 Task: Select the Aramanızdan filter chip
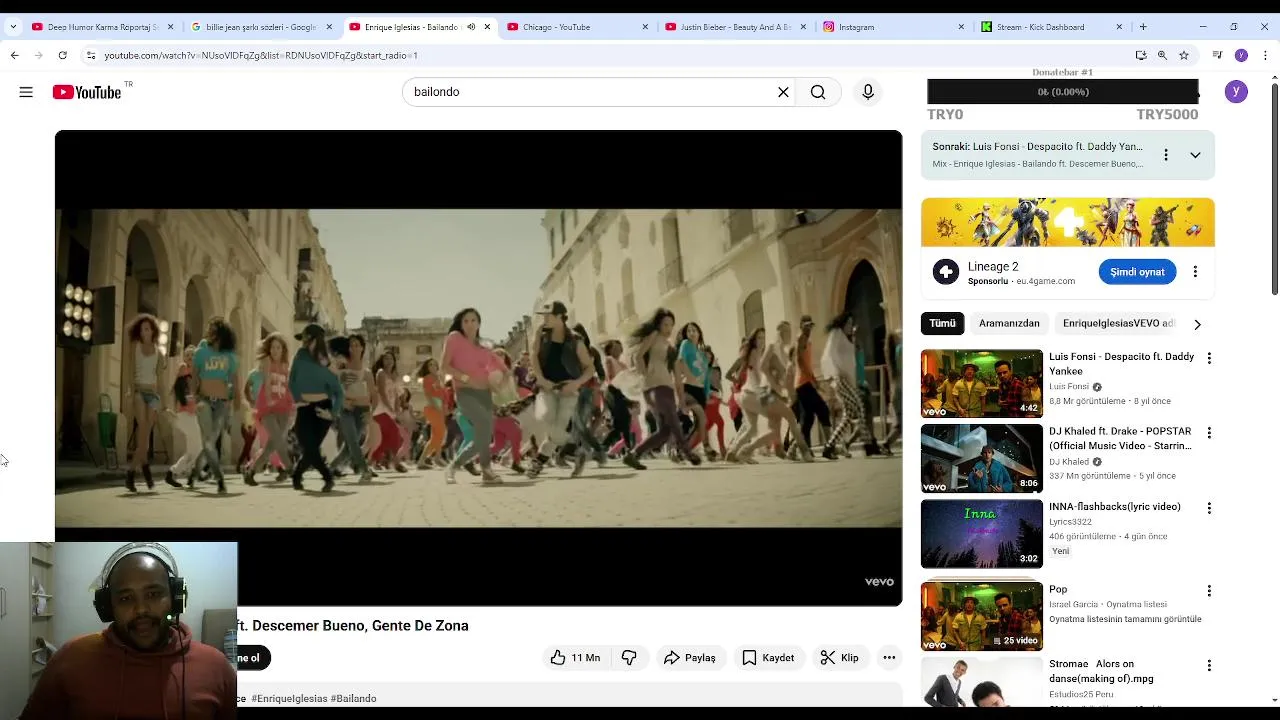(x=1009, y=323)
